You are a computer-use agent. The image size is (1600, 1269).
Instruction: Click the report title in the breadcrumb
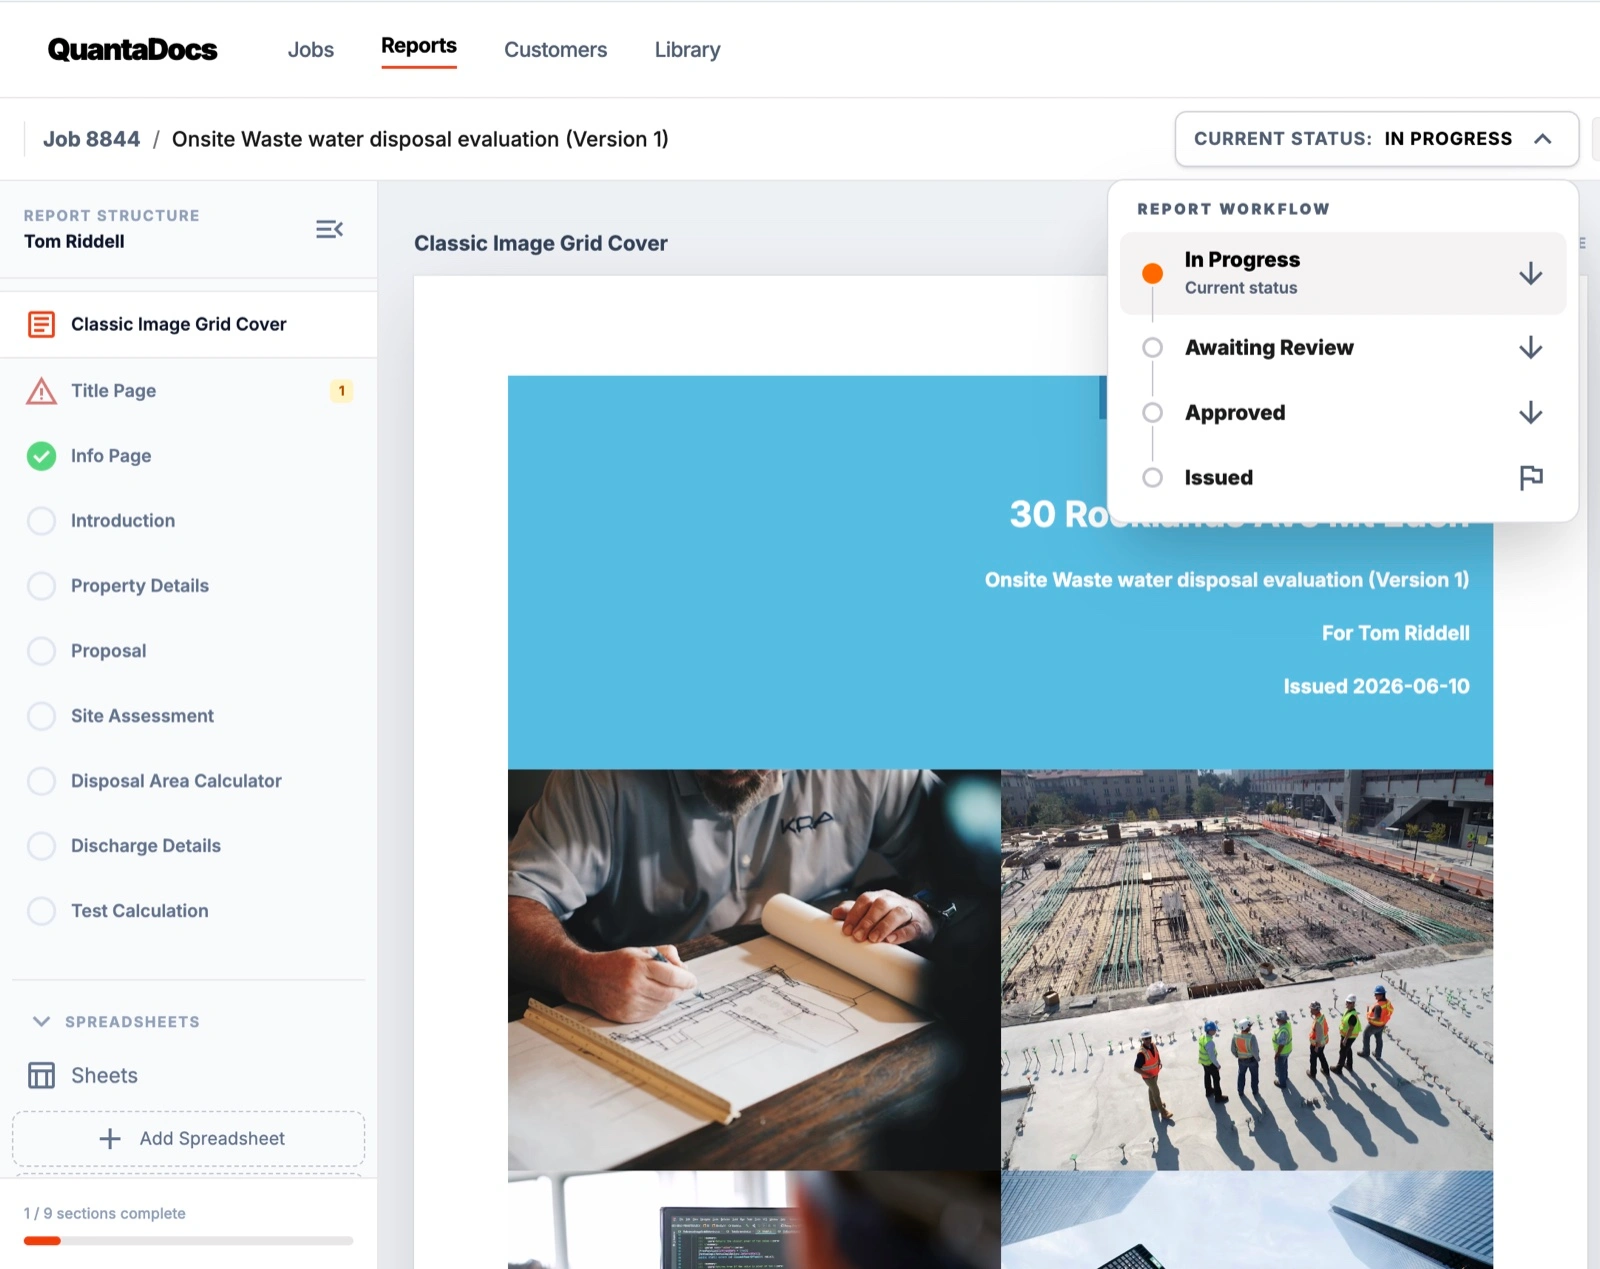click(x=420, y=139)
